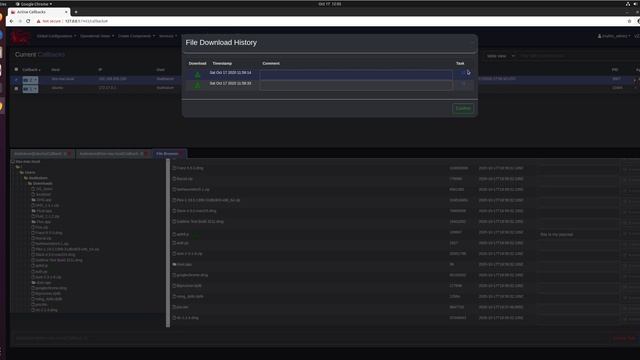640x360 pixels.
Task: Click the file icon beside Slack-4.9.0-macOS.dmg in list
Action: click(x=174, y=211)
